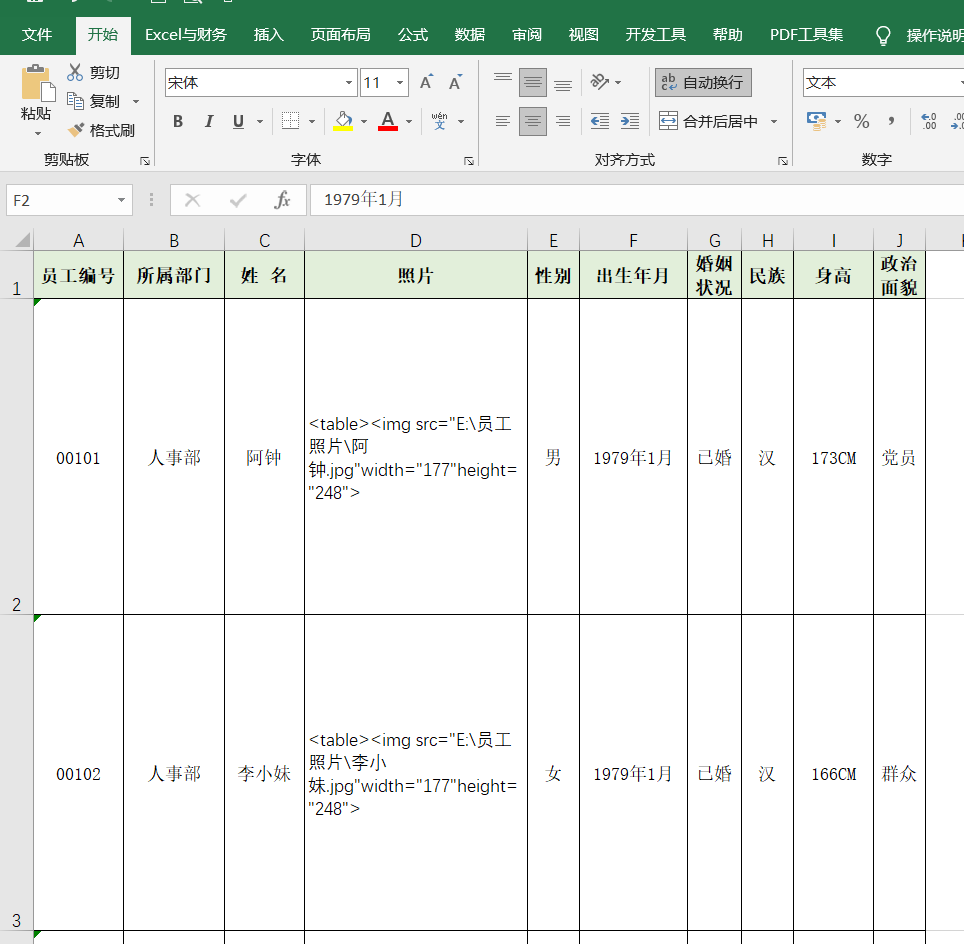Cancel formula bar entry X
This screenshot has height=944, width=964.
click(x=192, y=200)
